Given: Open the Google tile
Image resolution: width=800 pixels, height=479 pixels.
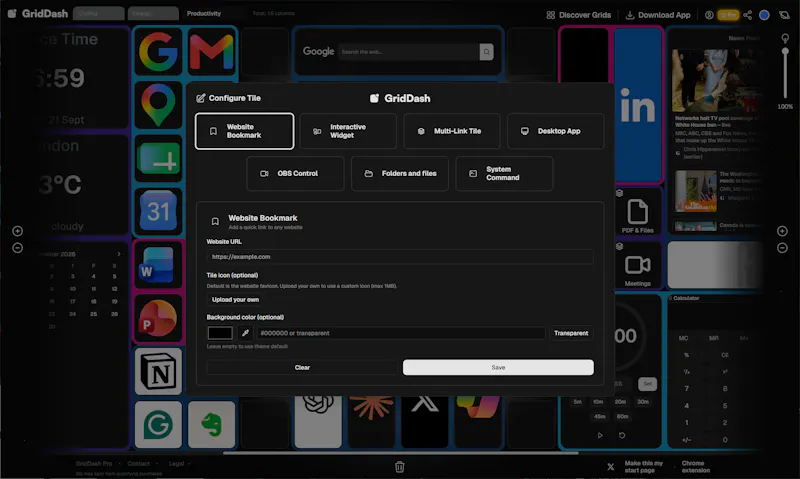Looking at the screenshot, I should click(x=158, y=52).
